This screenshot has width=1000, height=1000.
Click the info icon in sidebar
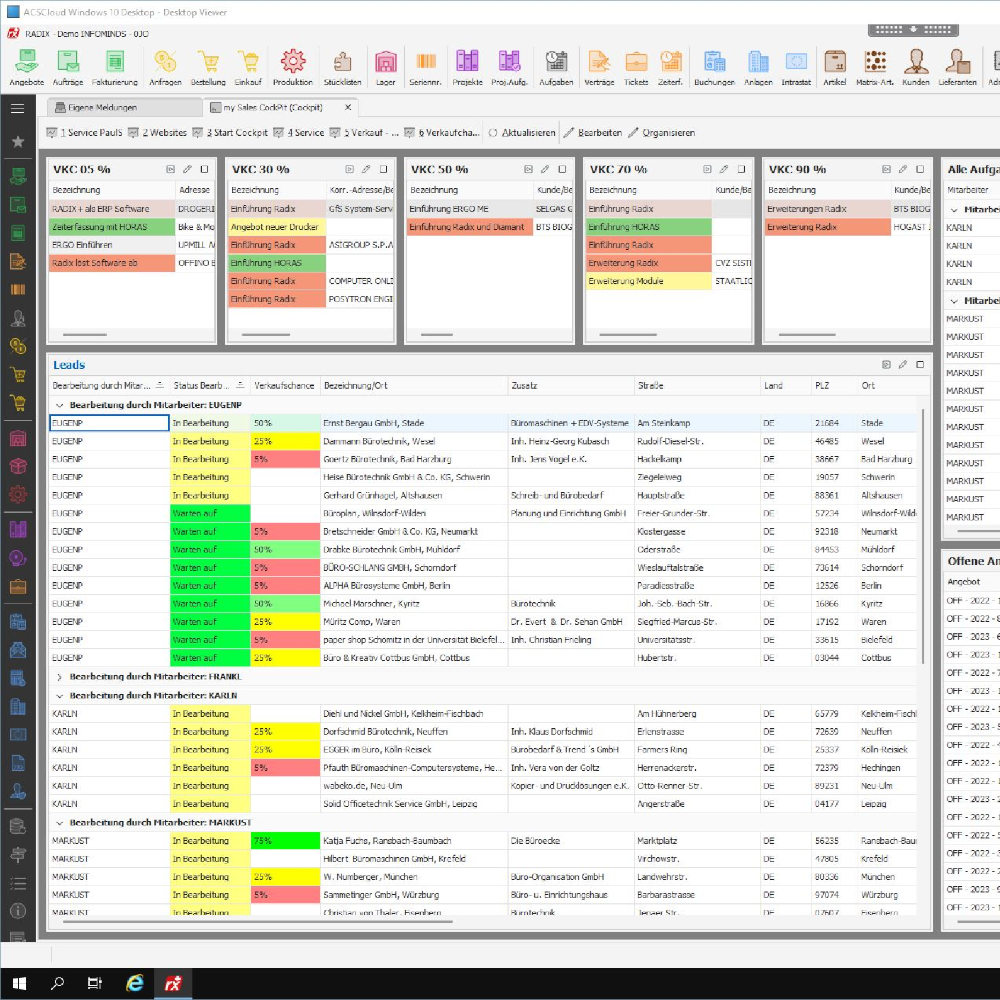(18, 911)
